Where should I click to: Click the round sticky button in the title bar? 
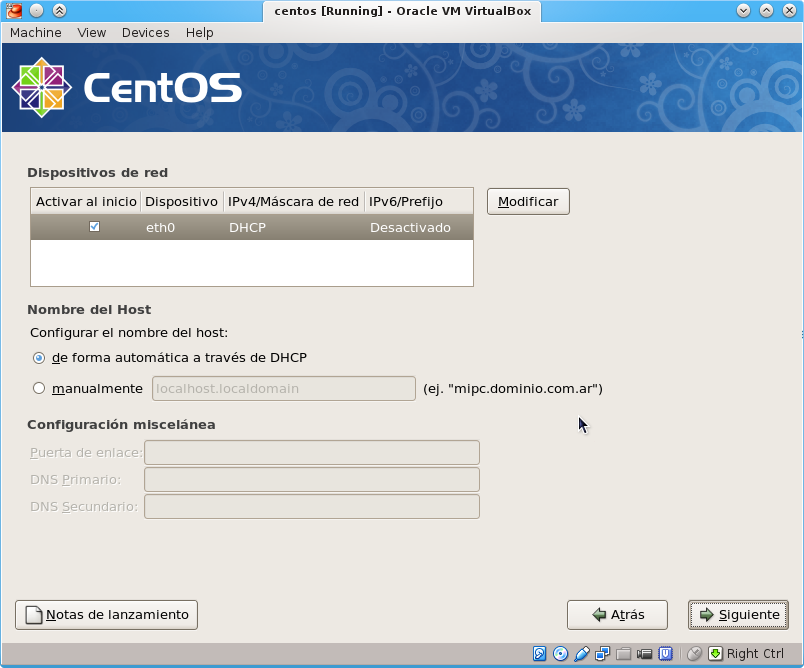pos(36,10)
